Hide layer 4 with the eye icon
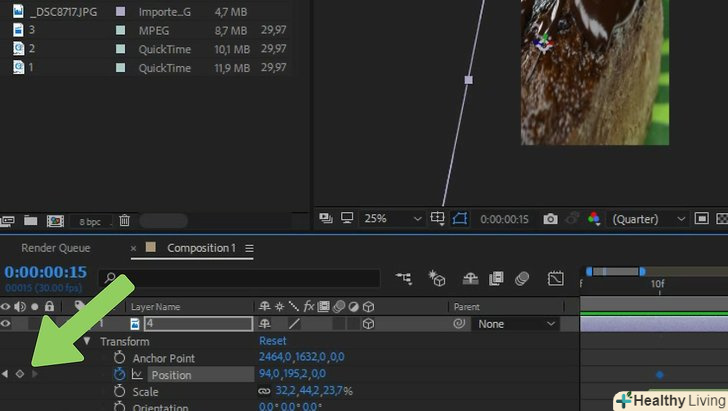Image resolution: width=728 pixels, height=411 pixels. [x=6, y=324]
